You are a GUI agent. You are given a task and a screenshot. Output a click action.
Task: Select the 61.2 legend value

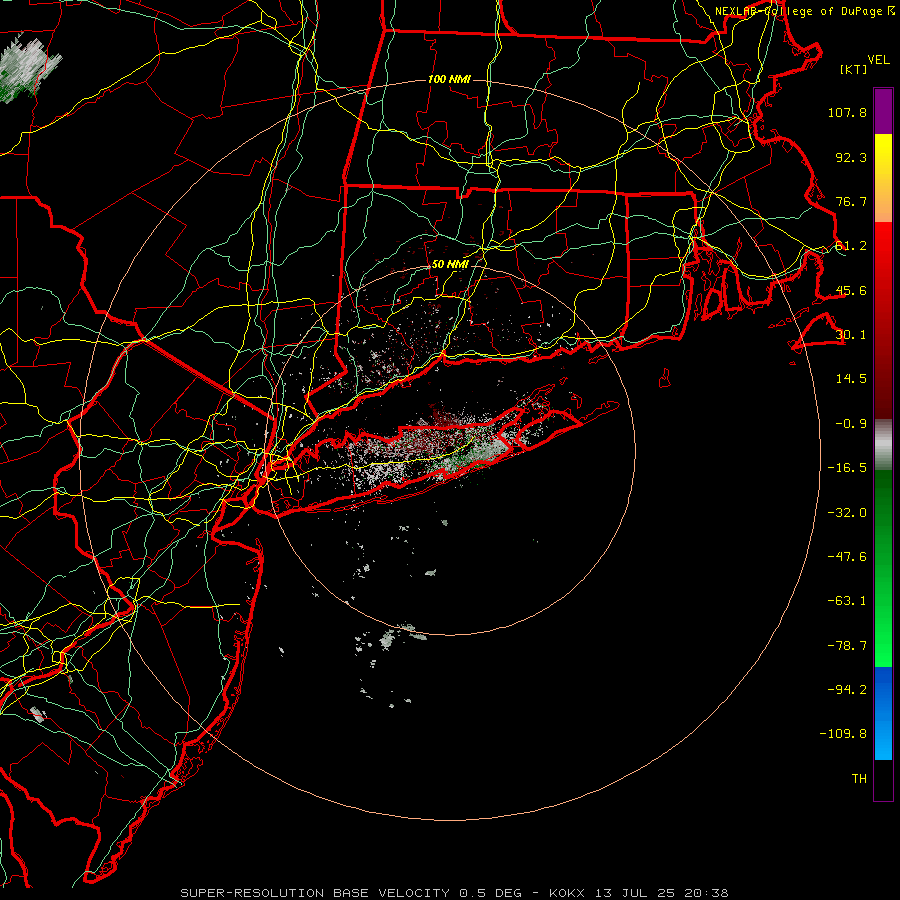point(851,246)
